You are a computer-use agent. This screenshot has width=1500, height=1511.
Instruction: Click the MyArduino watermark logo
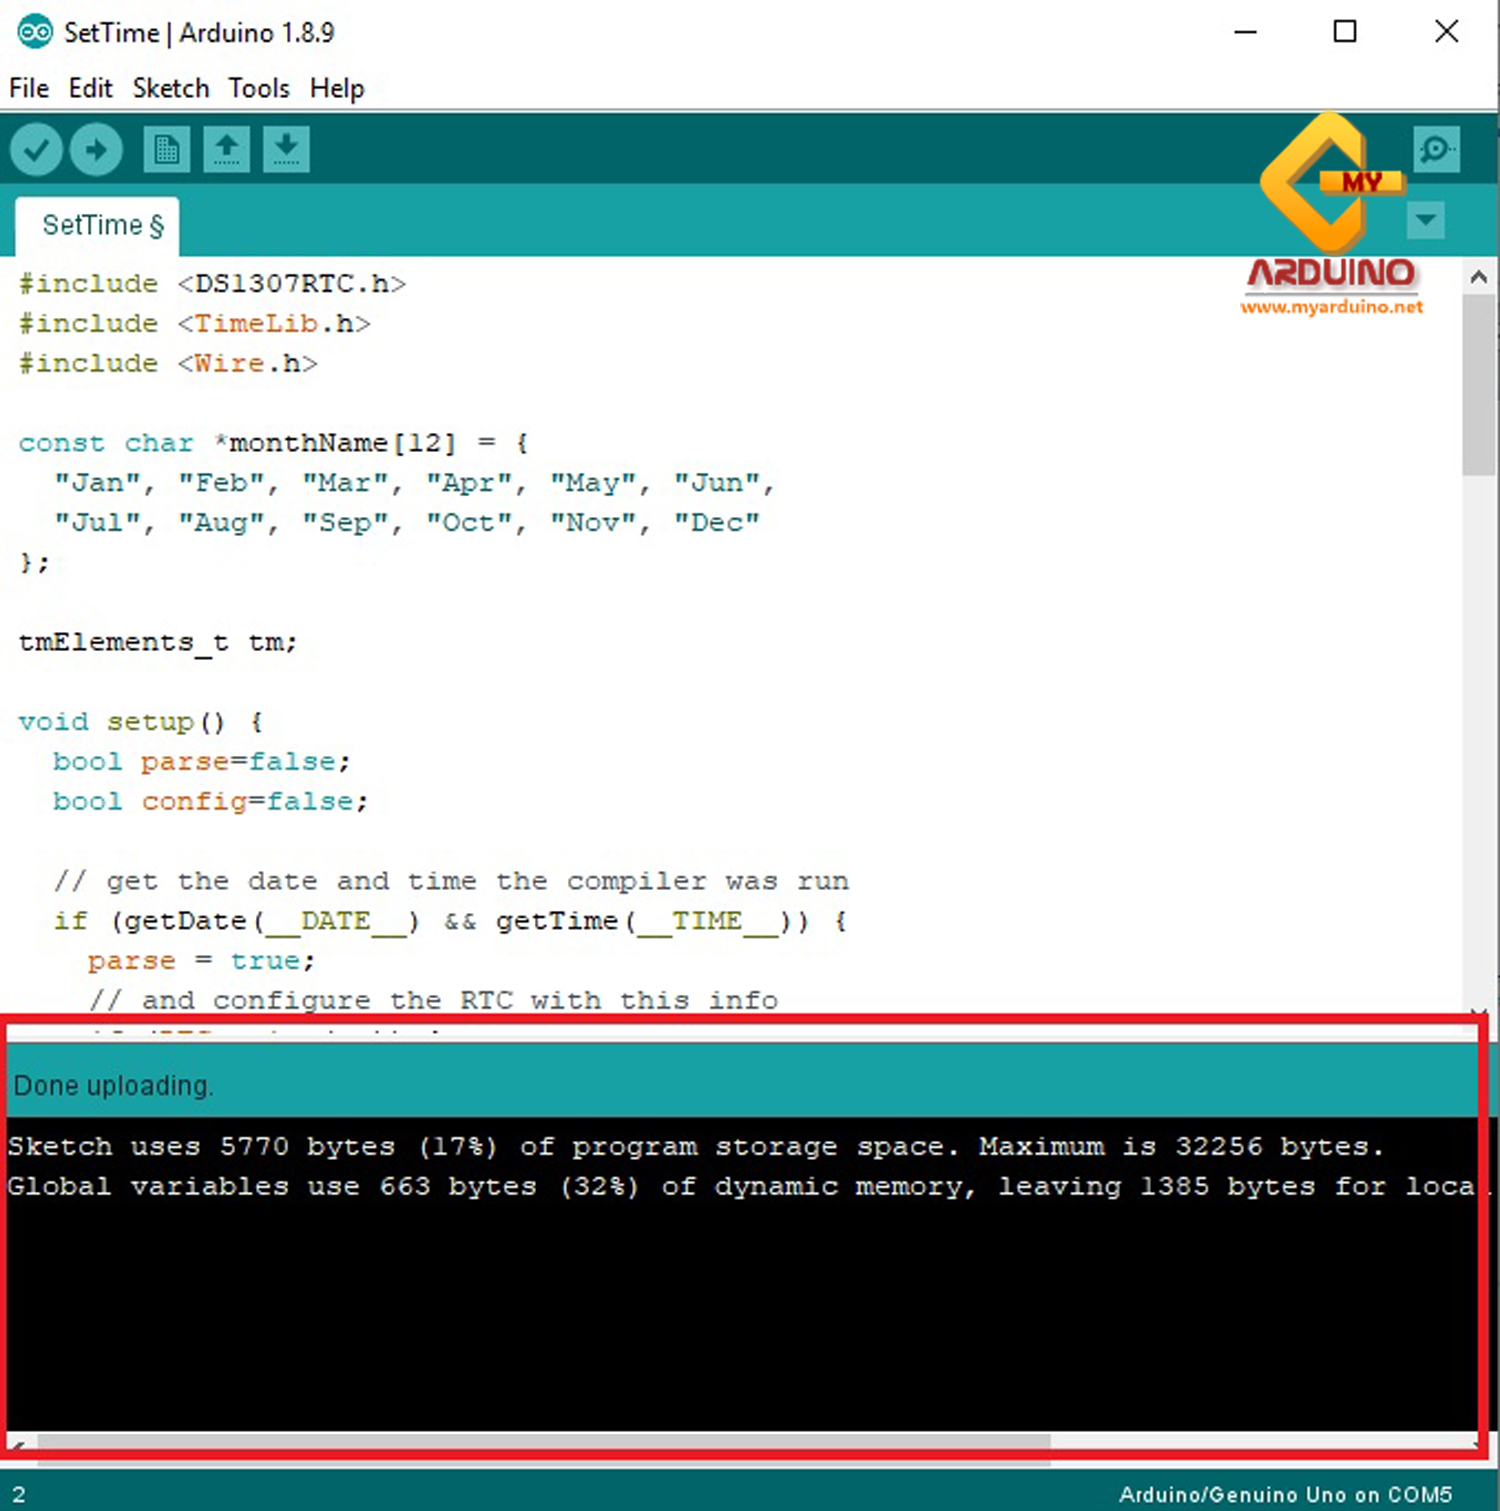click(1332, 185)
